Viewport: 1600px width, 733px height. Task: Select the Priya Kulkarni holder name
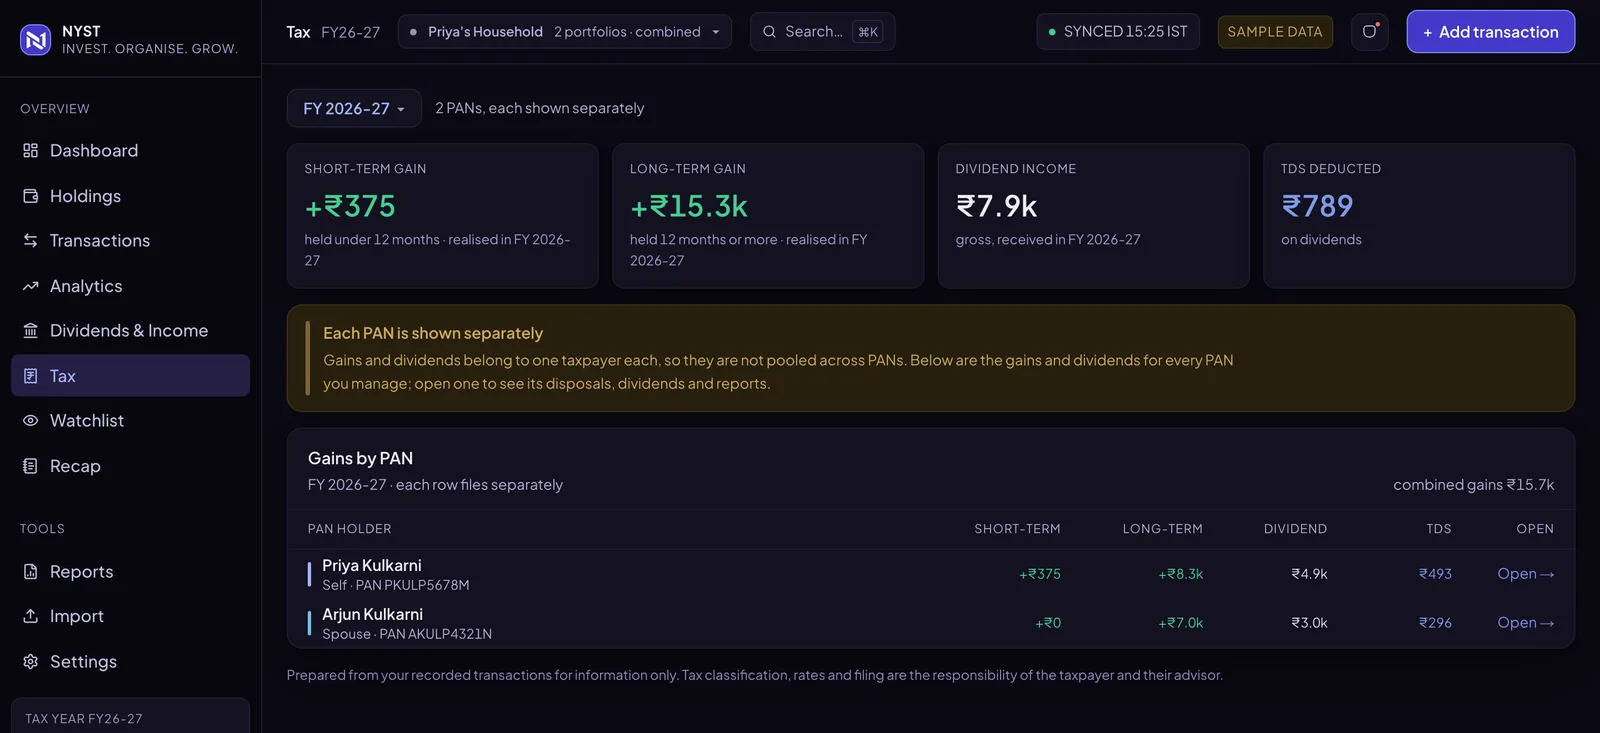point(372,565)
